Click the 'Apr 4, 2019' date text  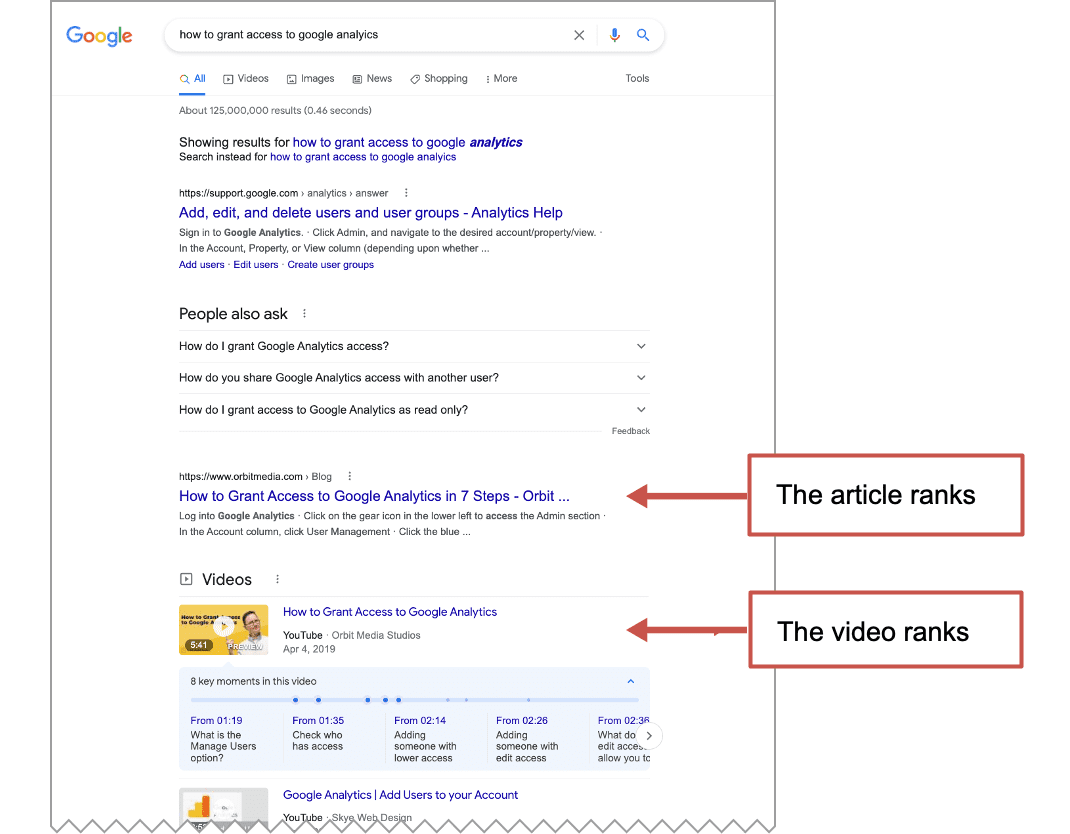click(x=309, y=649)
